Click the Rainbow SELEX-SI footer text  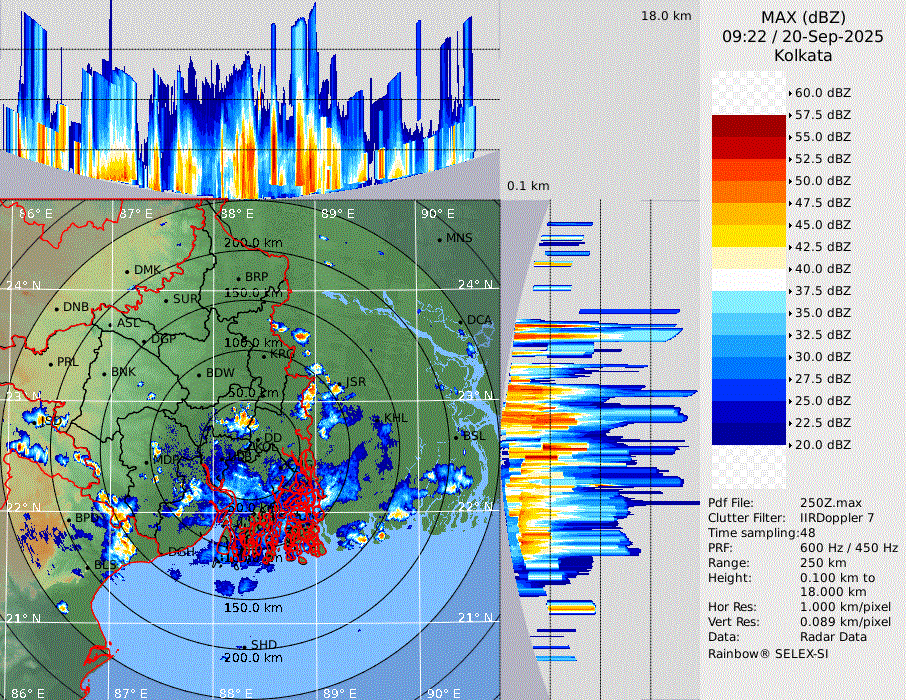point(767,653)
